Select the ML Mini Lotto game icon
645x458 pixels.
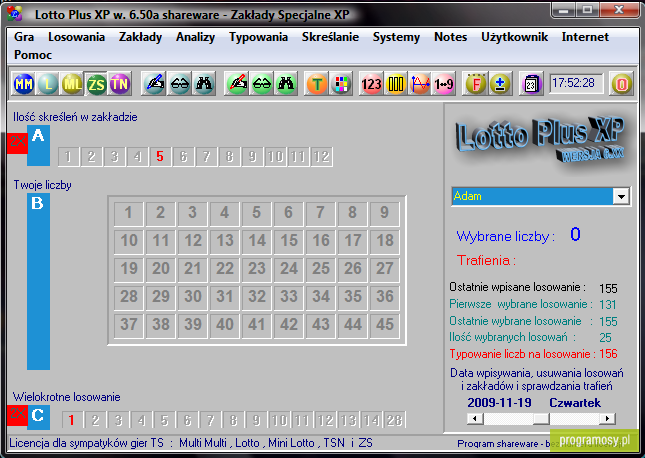[x=72, y=84]
